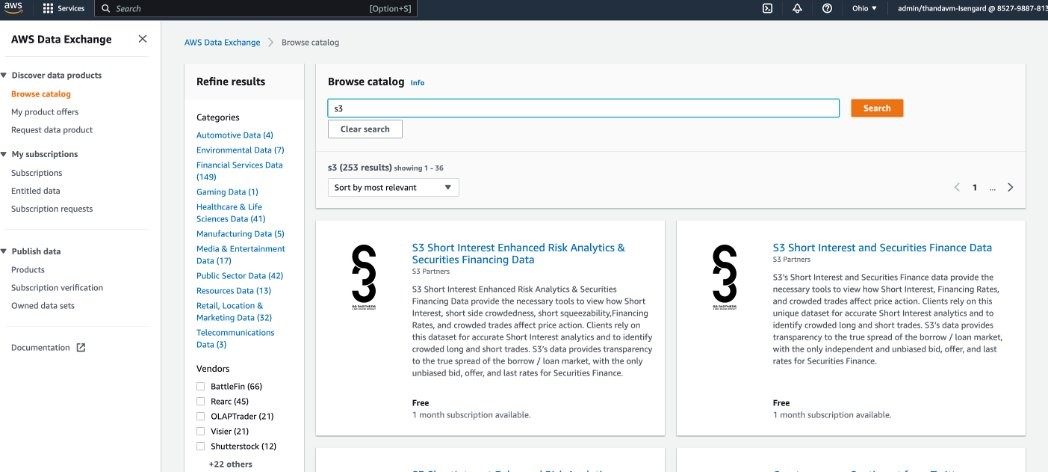The image size is (1048, 472).
Task: Select Owned data sets menu item
Action: pos(43,306)
